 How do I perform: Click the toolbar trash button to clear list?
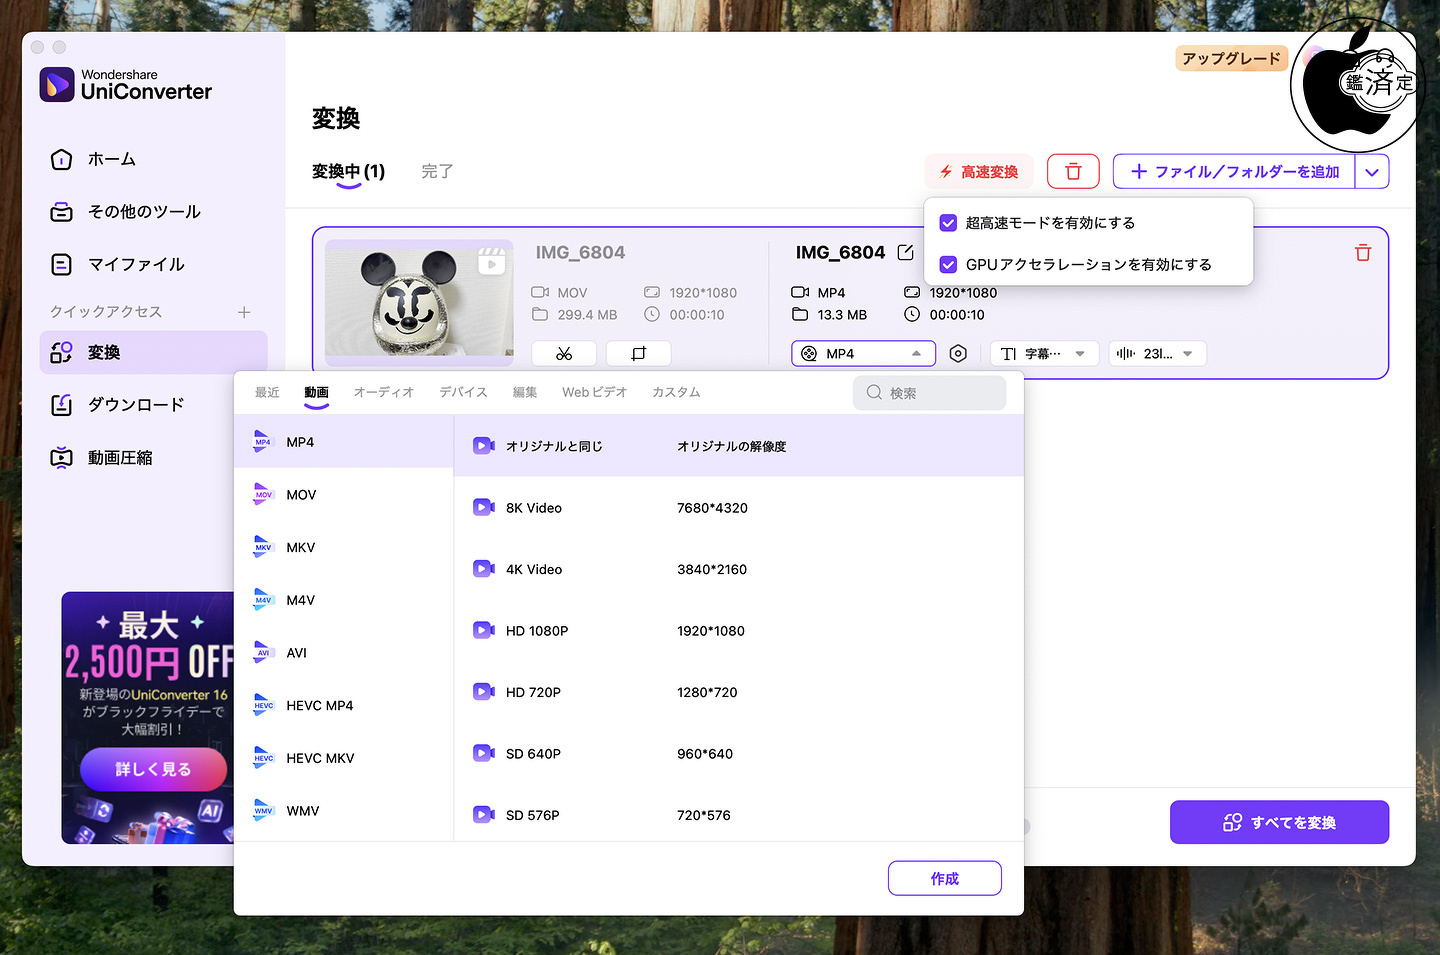[x=1073, y=171]
